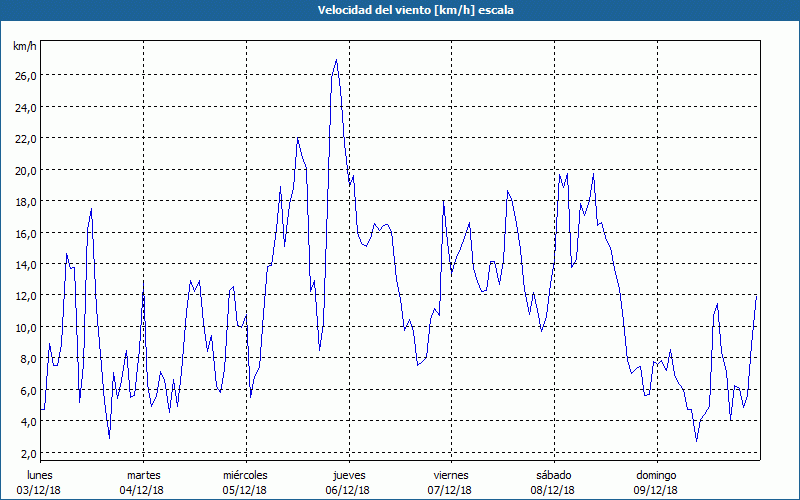
Task: Click the date 08/12/18
Action: point(553,490)
